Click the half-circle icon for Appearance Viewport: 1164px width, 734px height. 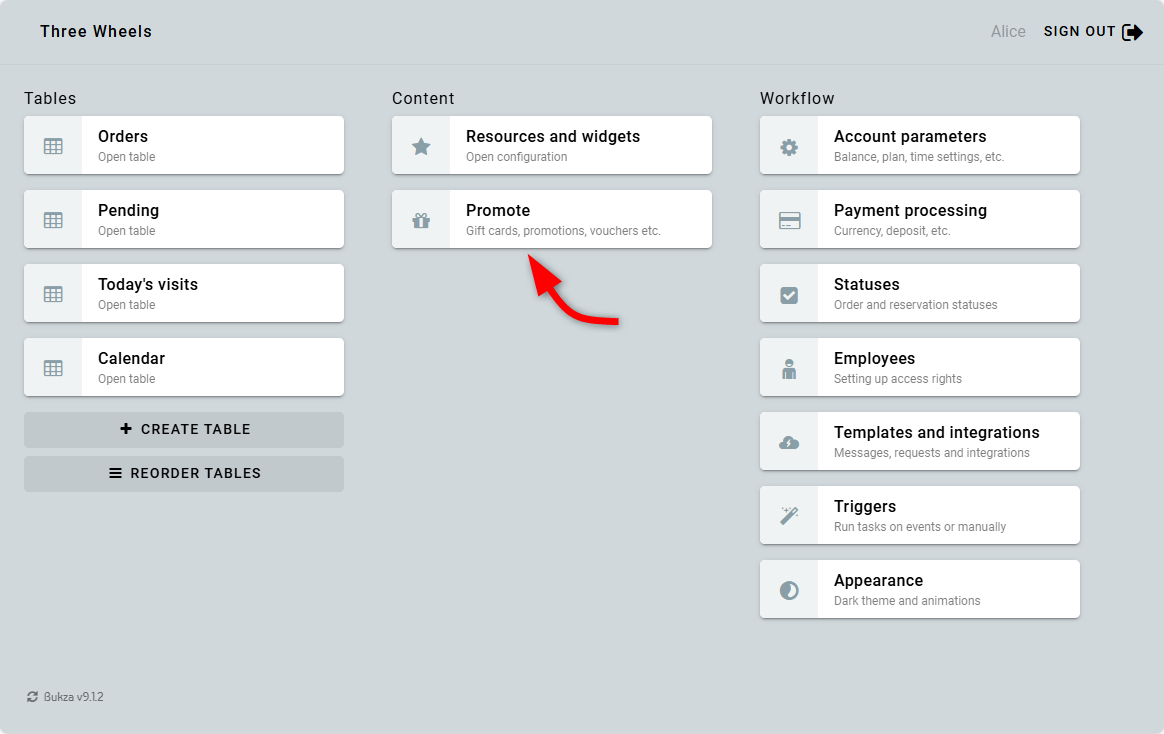(789, 590)
